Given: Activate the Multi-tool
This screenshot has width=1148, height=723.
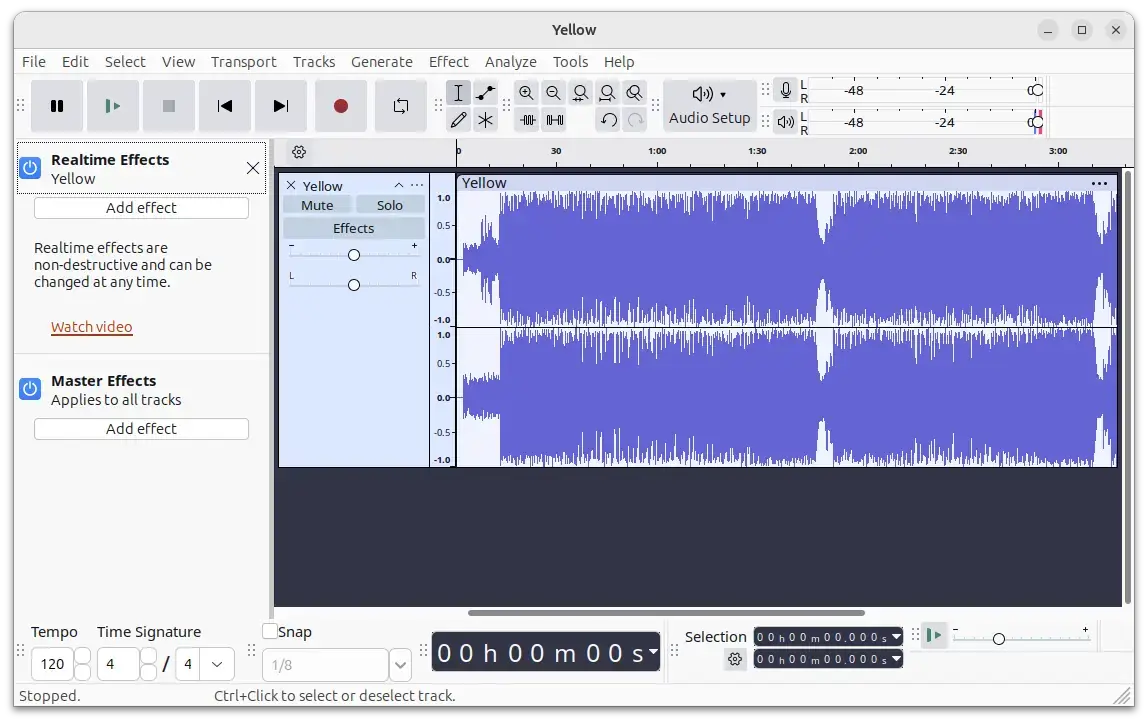Looking at the screenshot, I should [x=486, y=120].
